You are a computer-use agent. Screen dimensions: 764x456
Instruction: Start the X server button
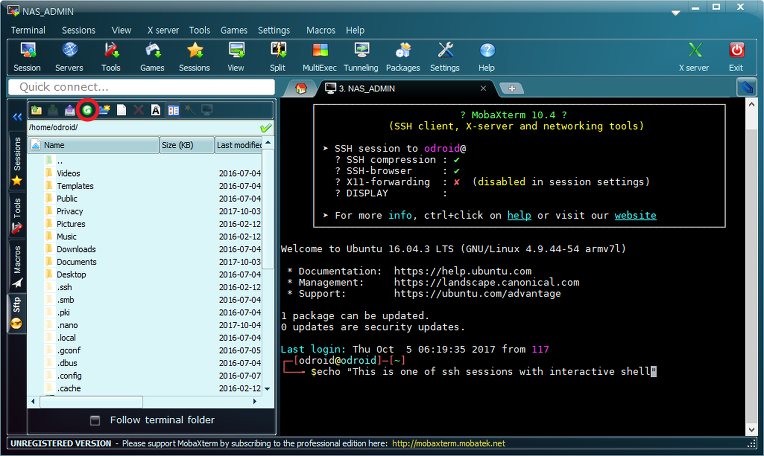coord(694,57)
